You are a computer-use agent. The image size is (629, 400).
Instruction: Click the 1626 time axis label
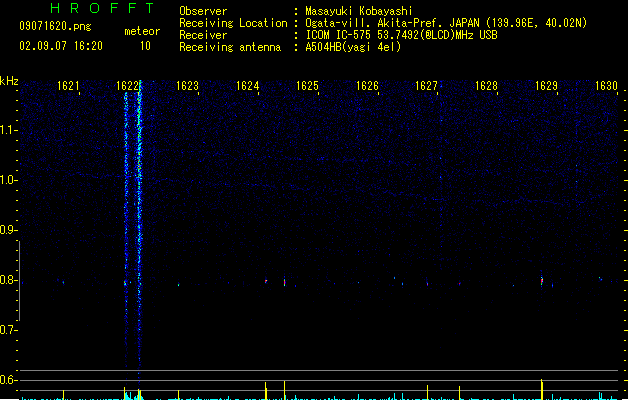[367, 86]
